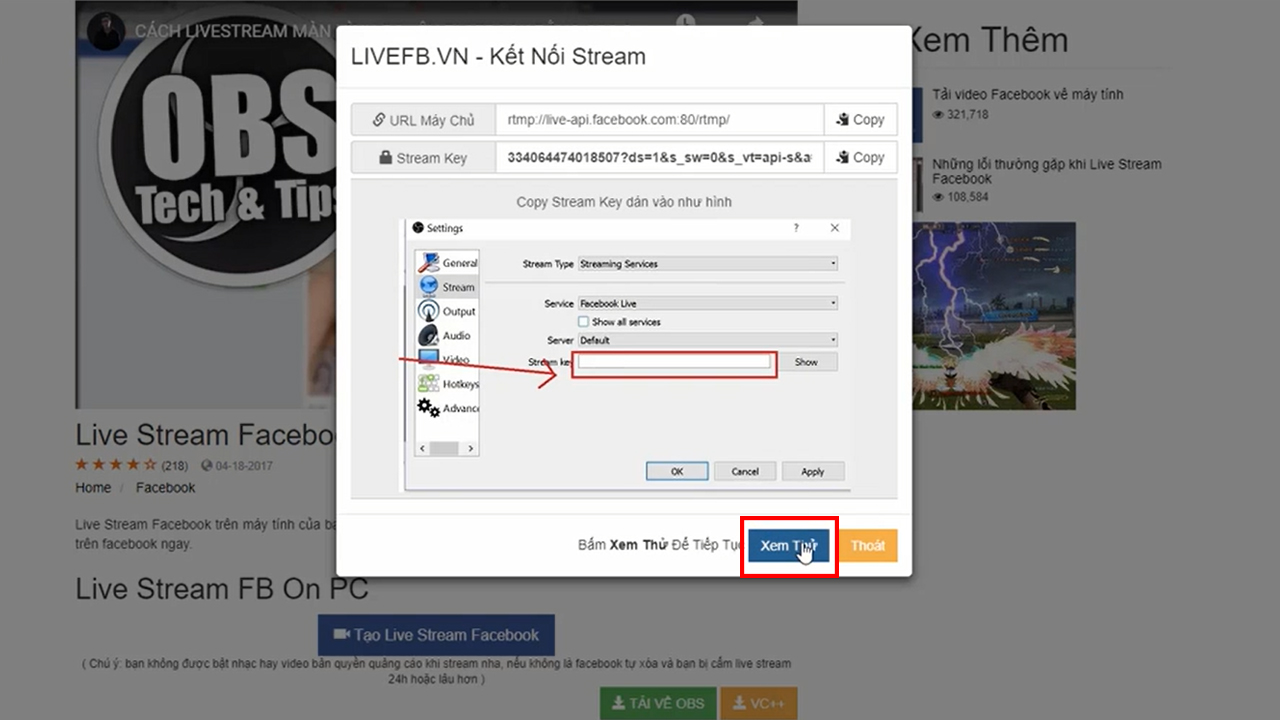
Task: Click the lightning game video thumbnail
Action: click(994, 315)
